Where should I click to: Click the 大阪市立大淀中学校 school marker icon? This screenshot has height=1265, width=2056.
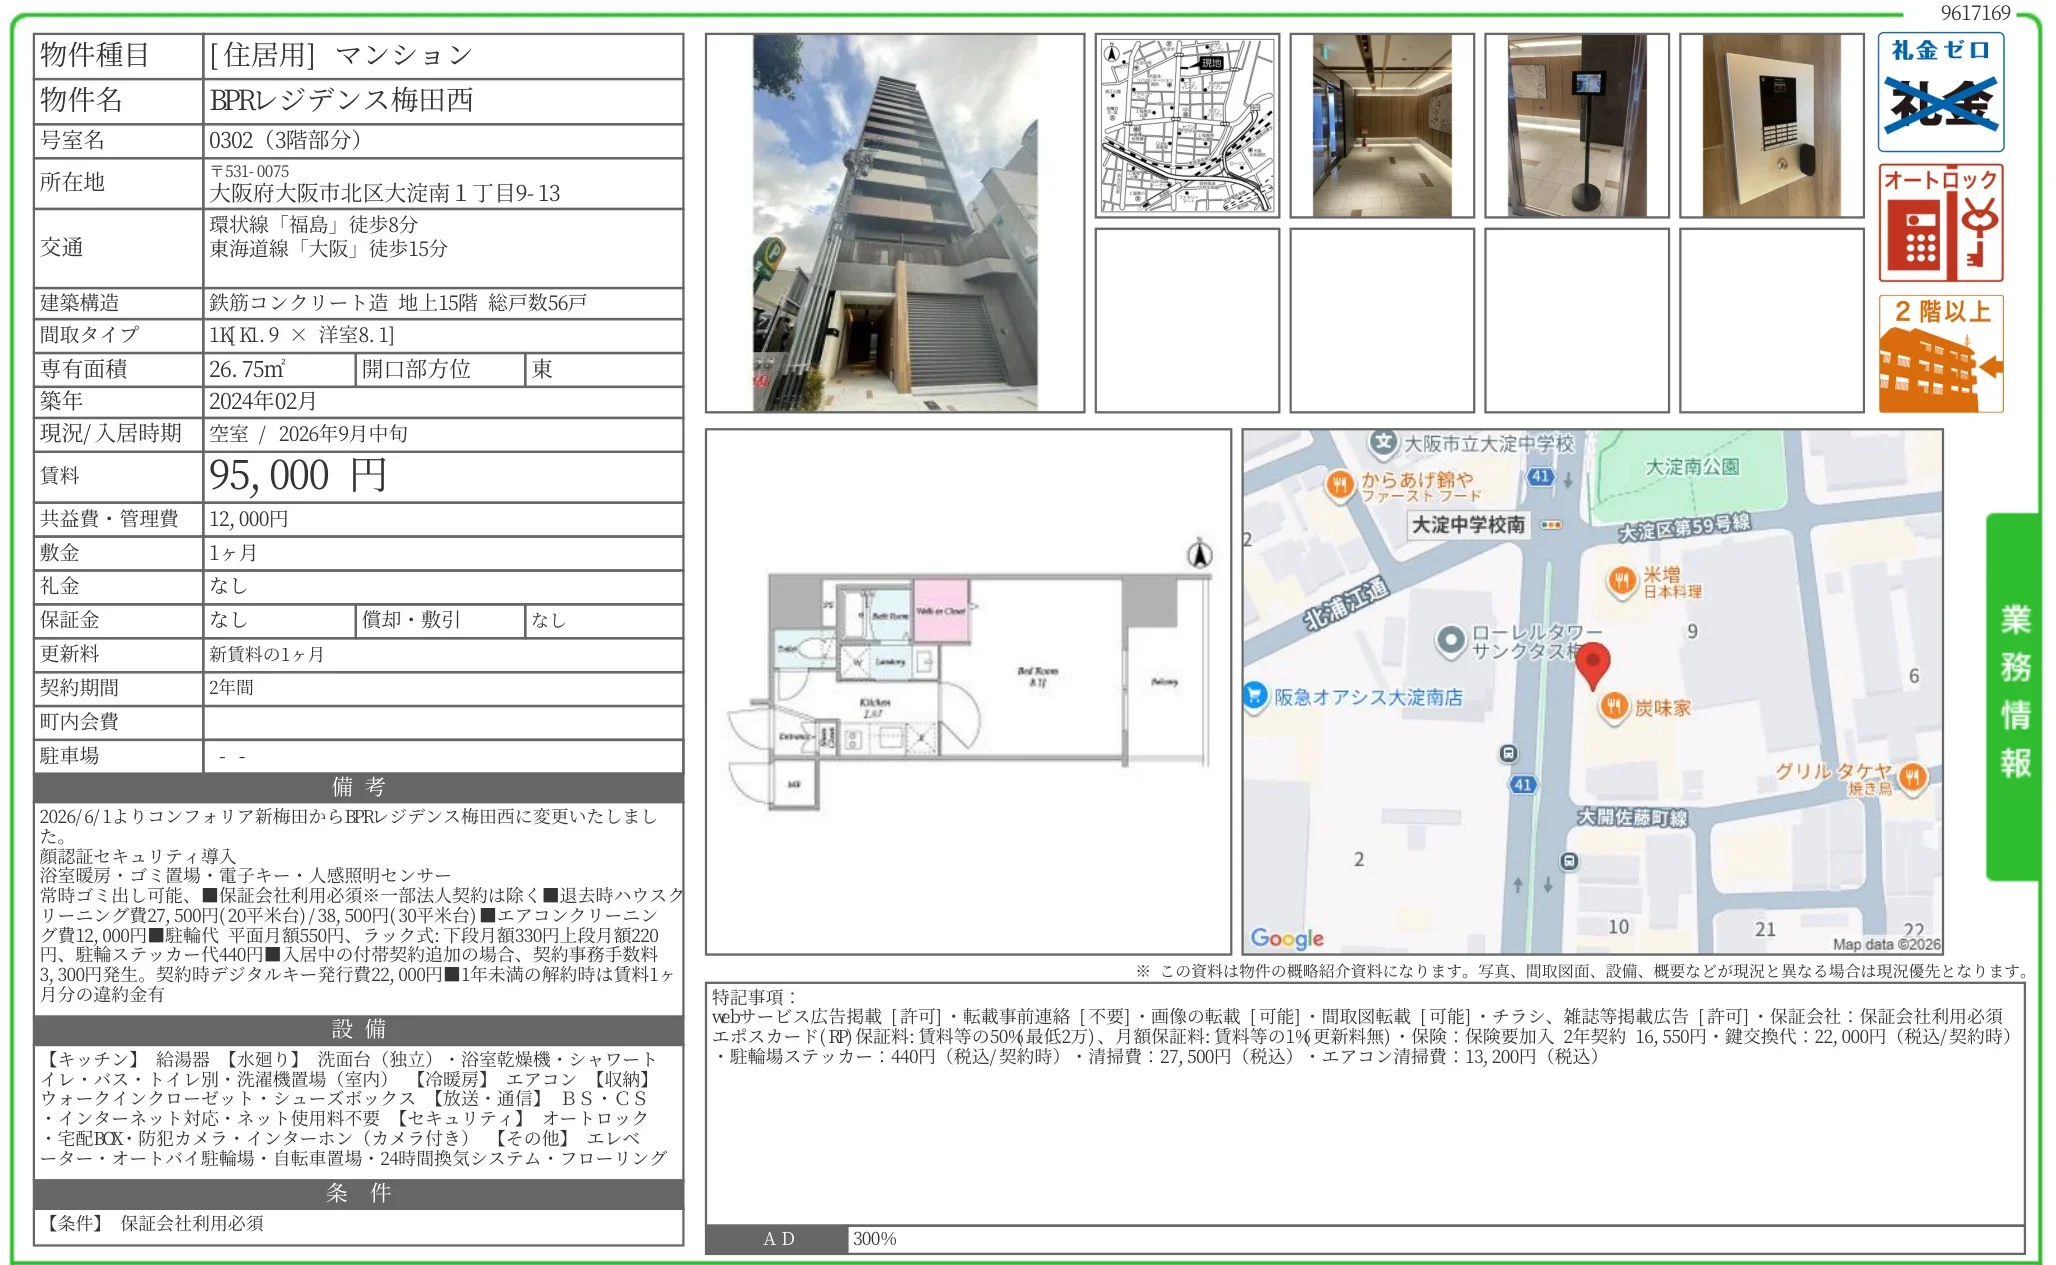pos(1383,442)
